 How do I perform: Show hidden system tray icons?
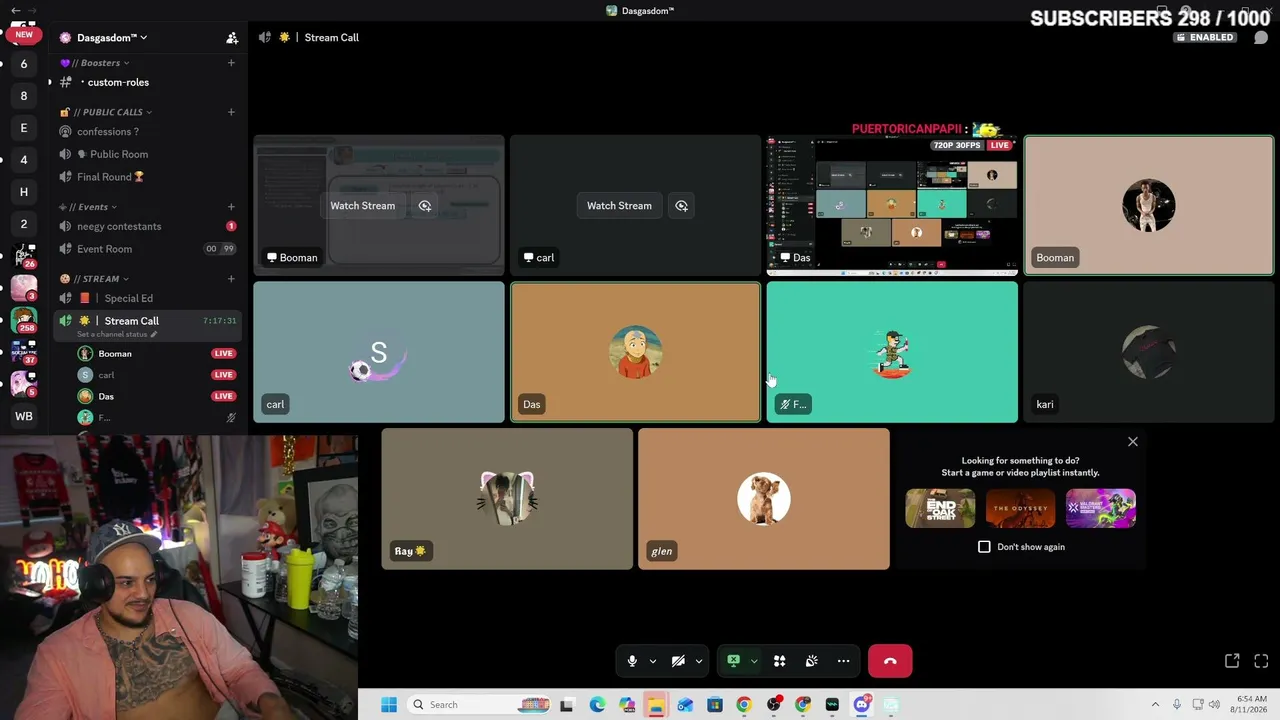click(1155, 705)
